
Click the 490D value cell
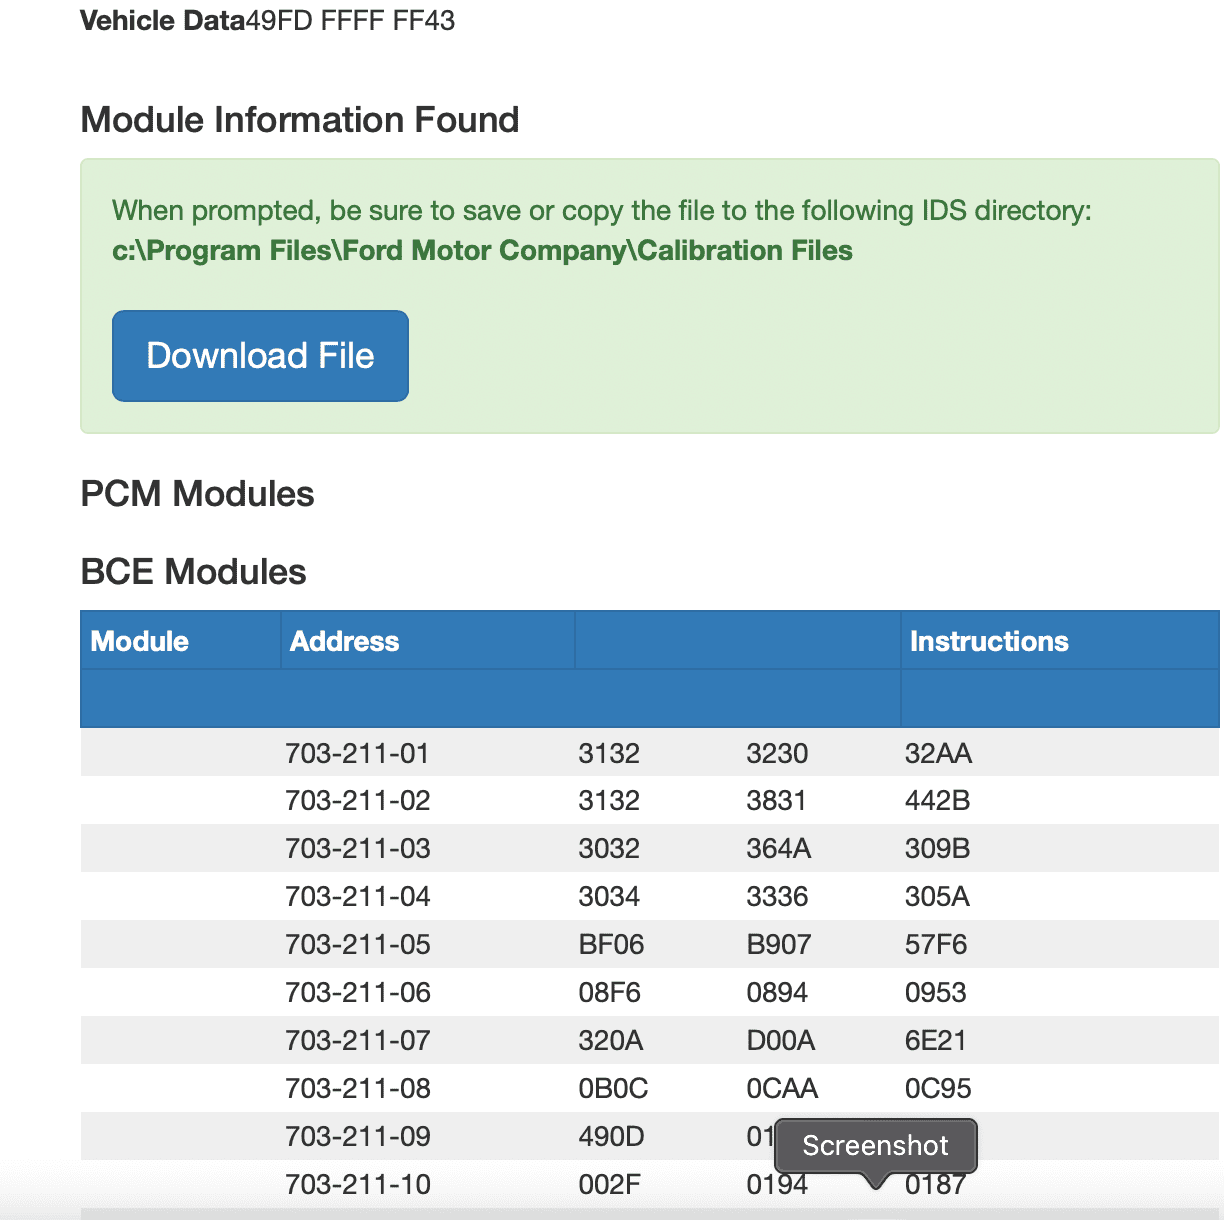[x=611, y=1136]
